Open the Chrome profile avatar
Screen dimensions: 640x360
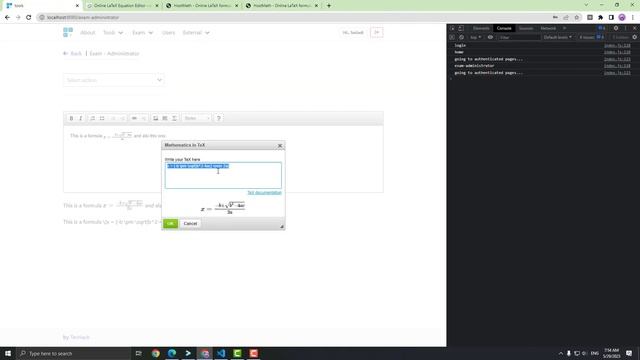click(622, 18)
